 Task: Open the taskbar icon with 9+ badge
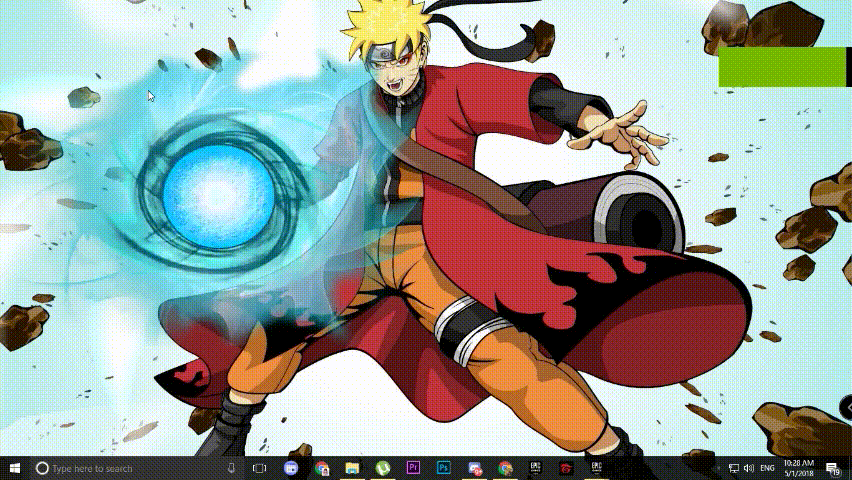(x=474, y=468)
